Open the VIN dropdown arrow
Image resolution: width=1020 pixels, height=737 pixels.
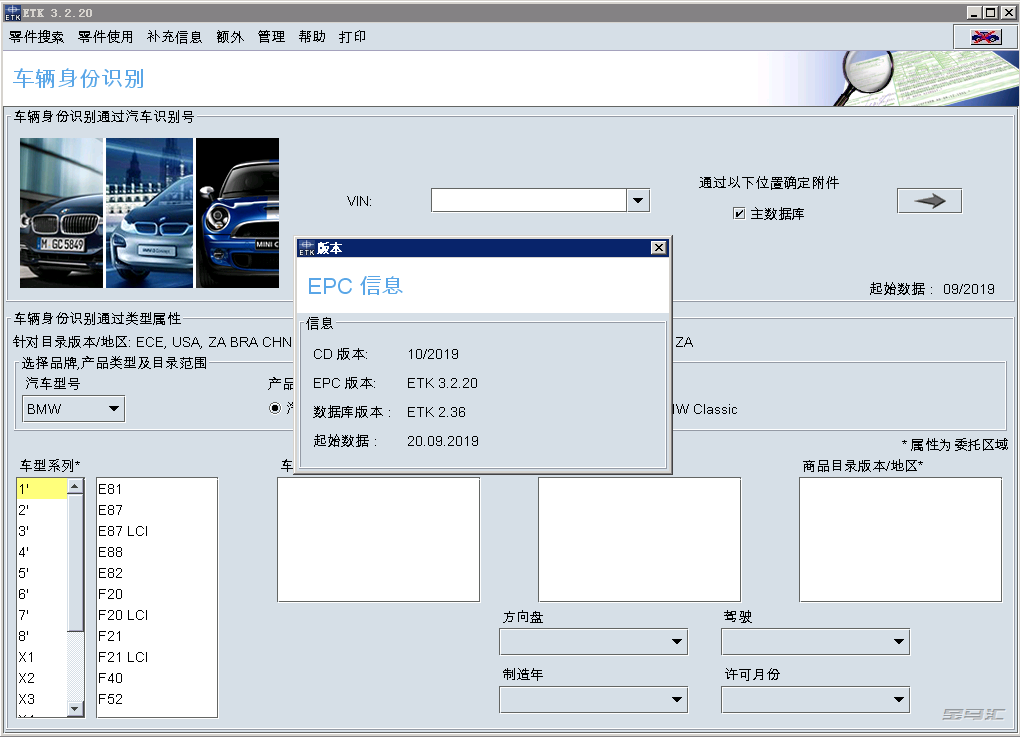pos(638,200)
